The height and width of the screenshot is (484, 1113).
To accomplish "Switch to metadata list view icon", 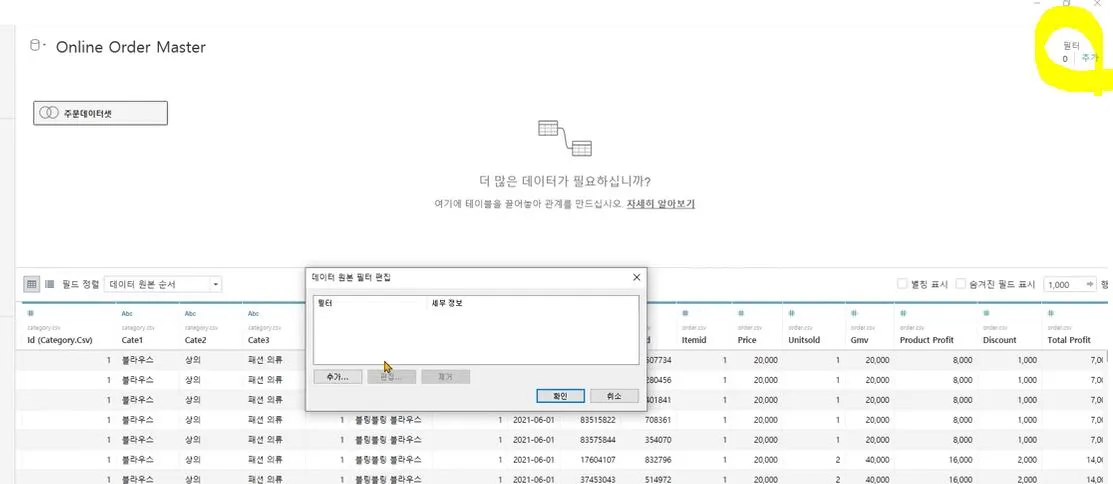I will (x=50, y=284).
